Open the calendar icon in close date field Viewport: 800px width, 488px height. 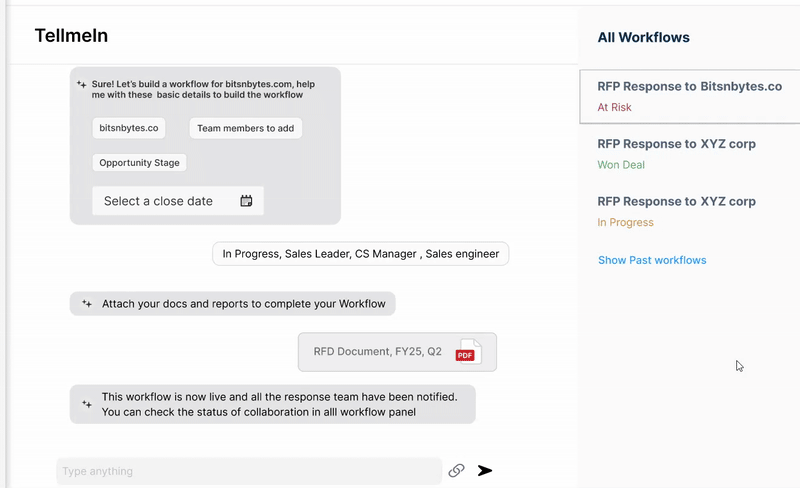pyautogui.click(x=246, y=201)
